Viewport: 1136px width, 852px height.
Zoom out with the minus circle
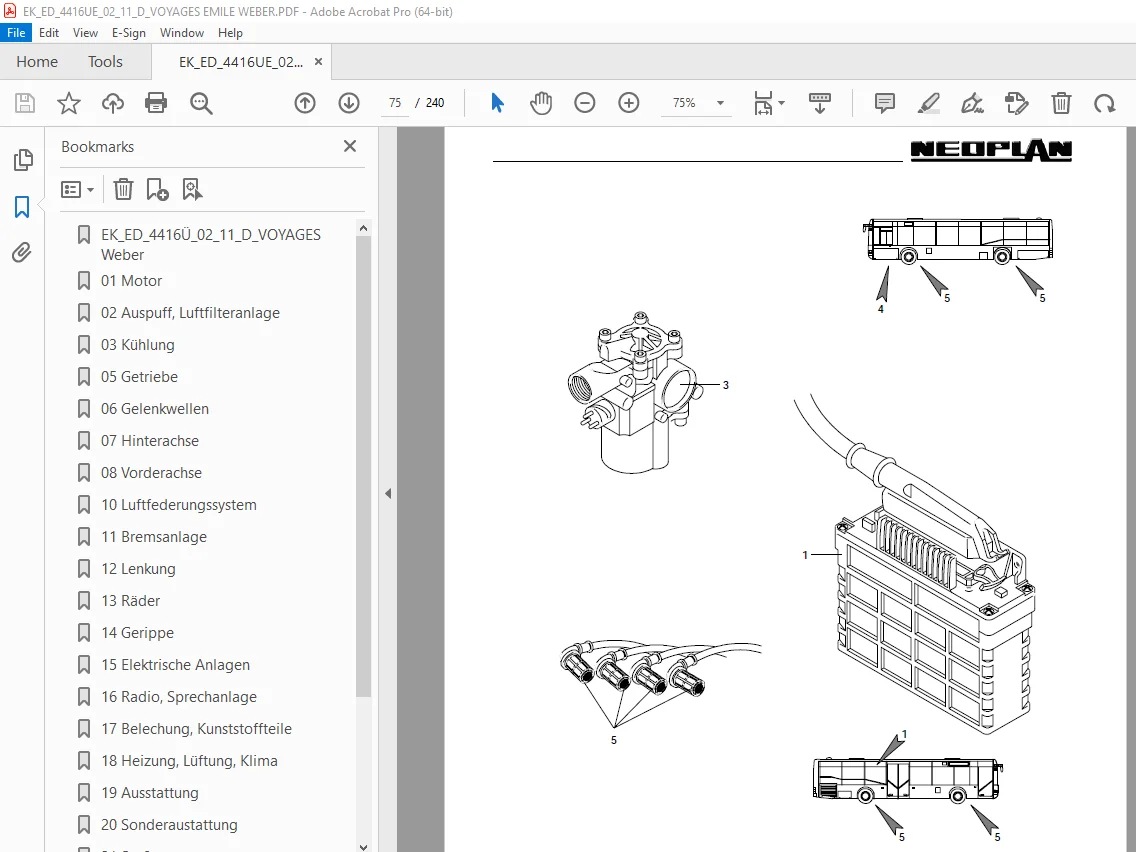pyautogui.click(x=585, y=103)
